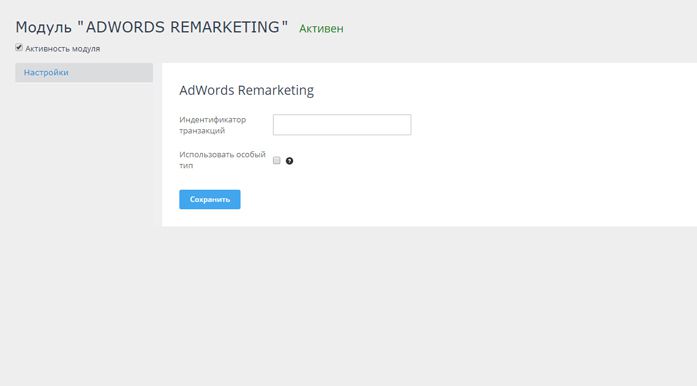Click the blue save button below the checkbox
Screen dimensions: 697x386
coord(210,199)
